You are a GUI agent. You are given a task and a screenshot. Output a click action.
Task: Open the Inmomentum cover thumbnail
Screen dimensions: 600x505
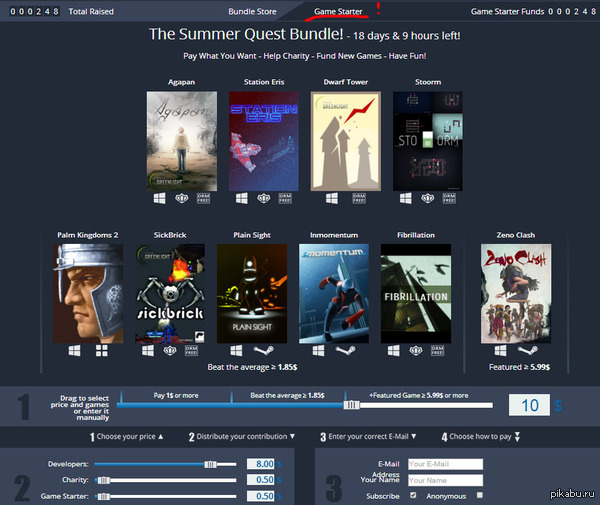334,293
